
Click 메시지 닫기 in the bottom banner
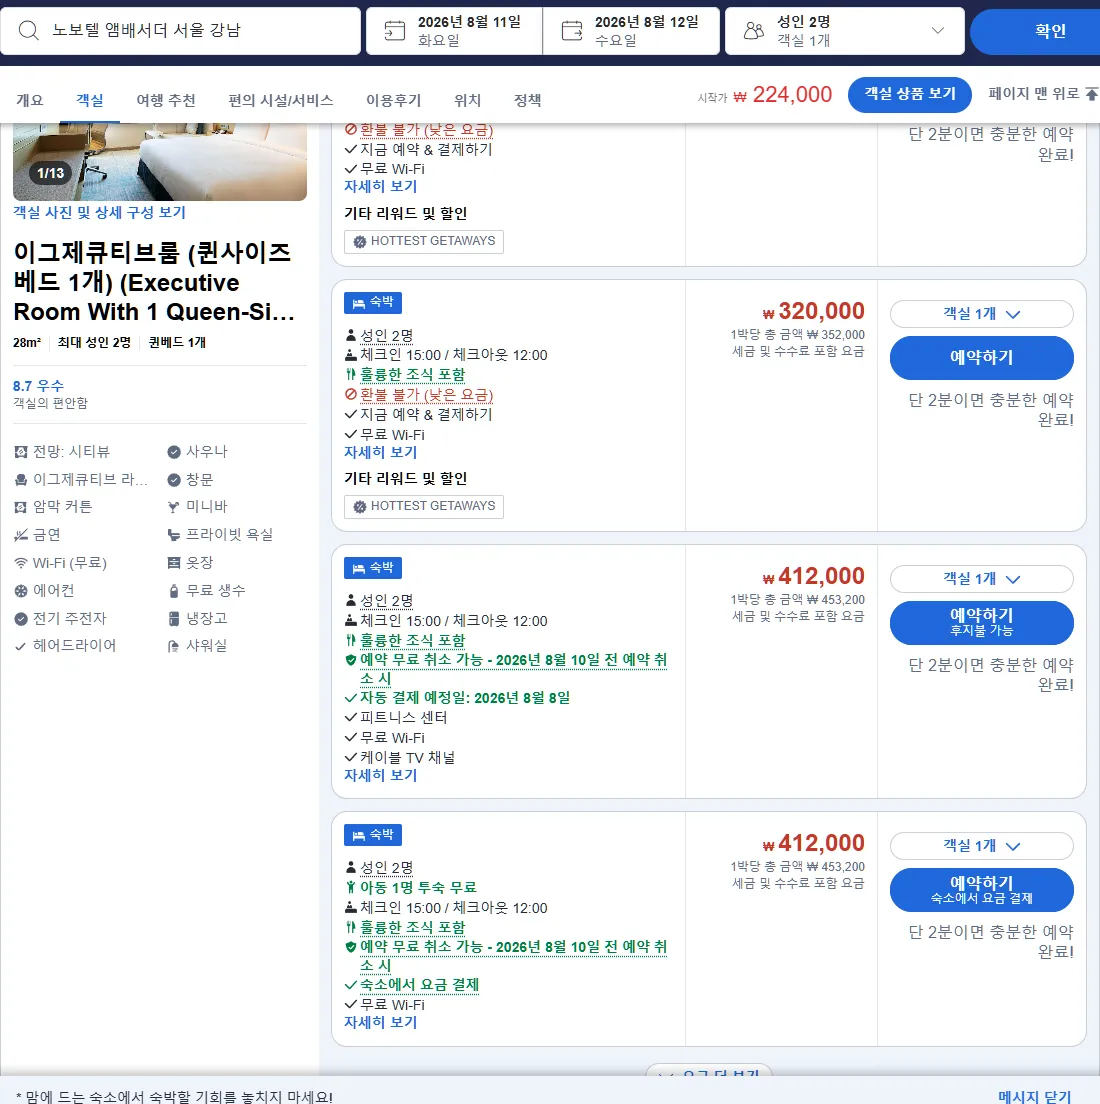click(1035, 1096)
